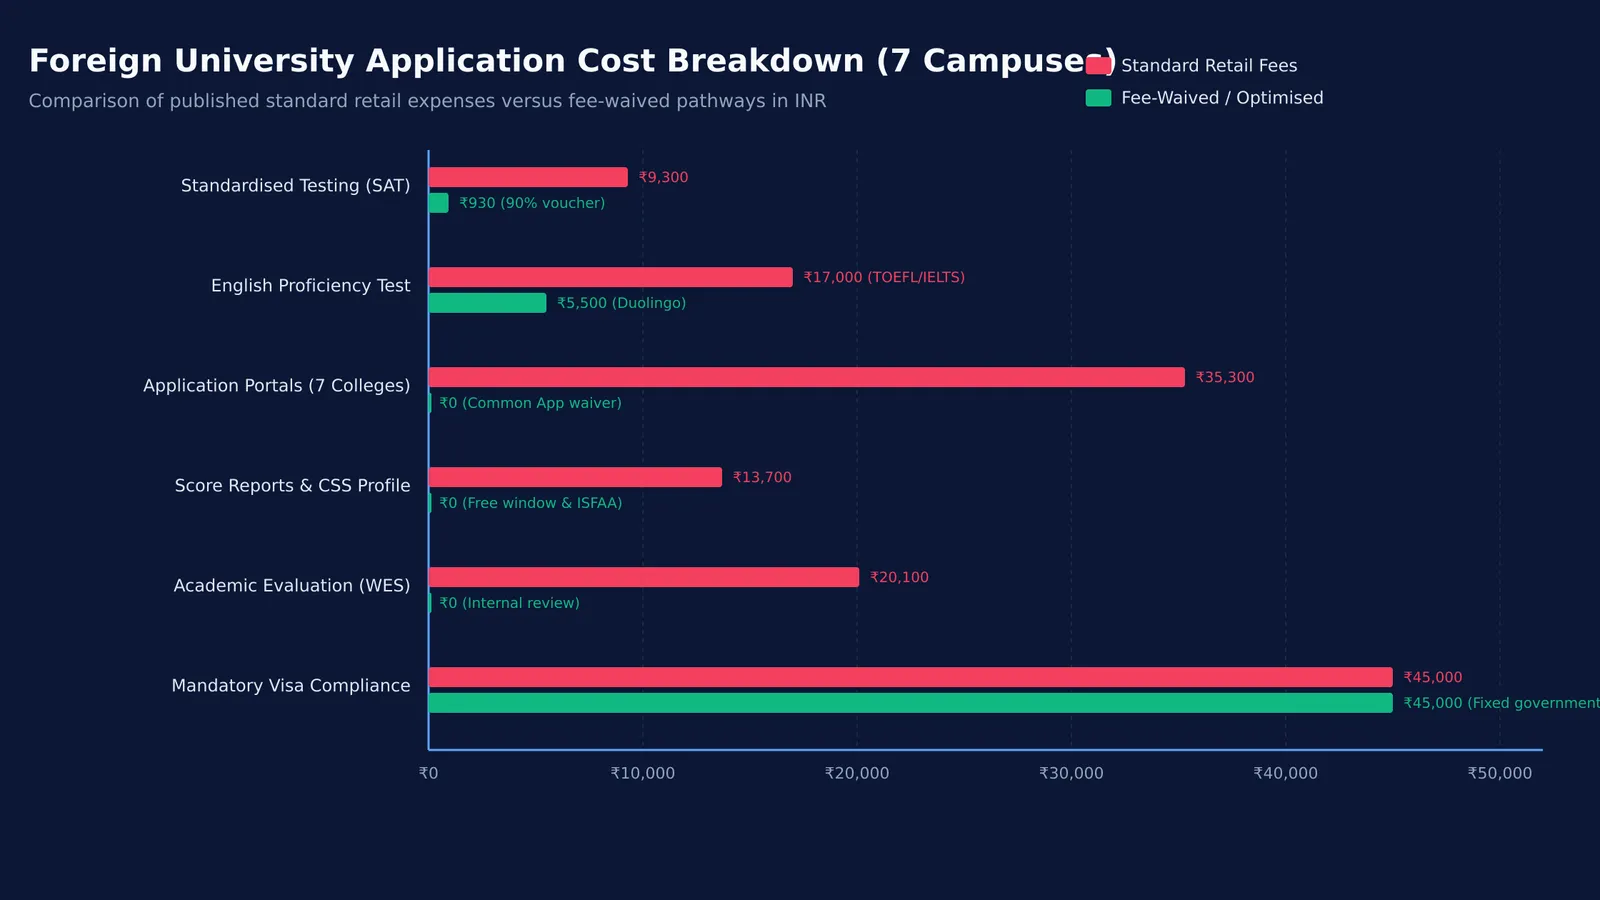The width and height of the screenshot is (1600, 900).
Task: Click the red '₹45,000' label without parentheses
Action: coord(1433,678)
